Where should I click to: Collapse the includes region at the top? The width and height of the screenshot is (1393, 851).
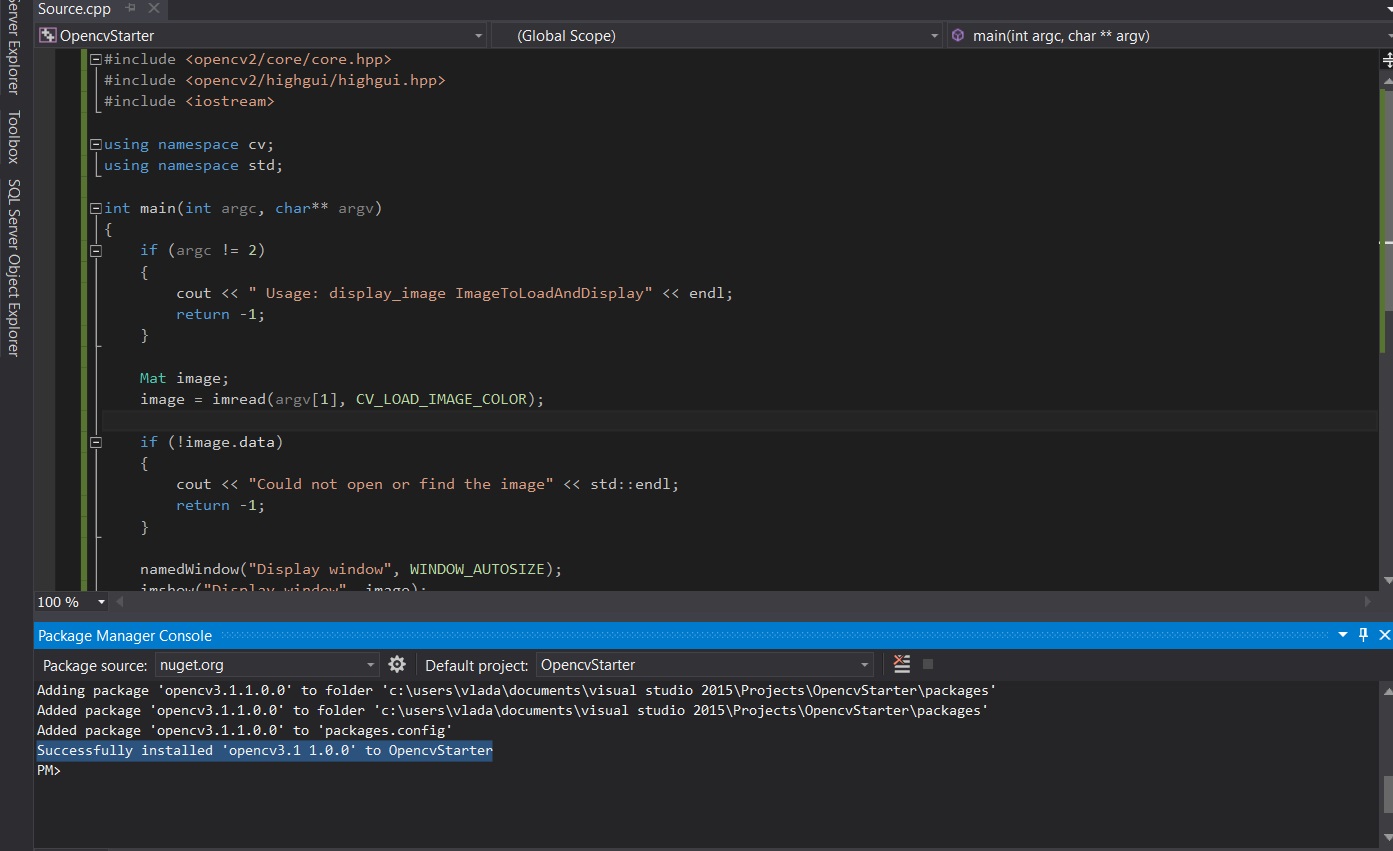pos(95,59)
